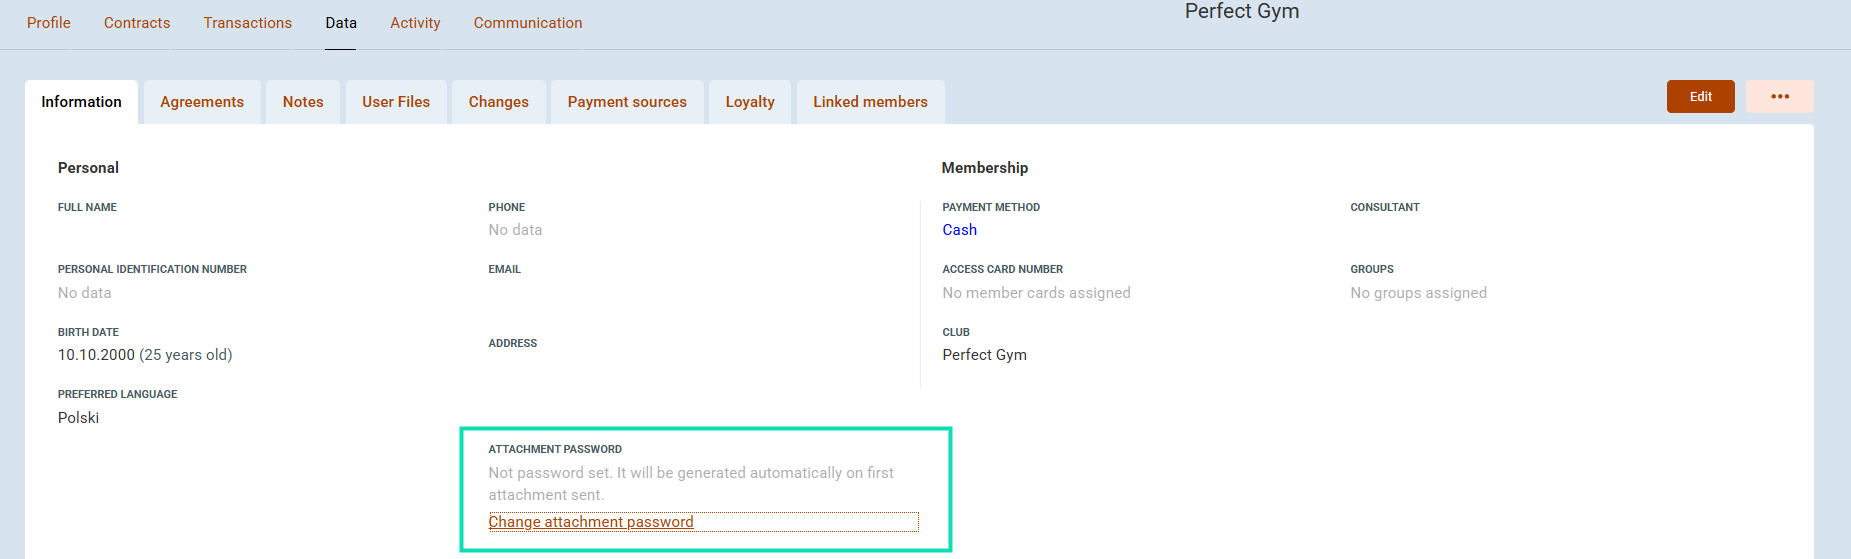Click the Perfect Gym club value
This screenshot has width=1851, height=559.
point(984,355)
